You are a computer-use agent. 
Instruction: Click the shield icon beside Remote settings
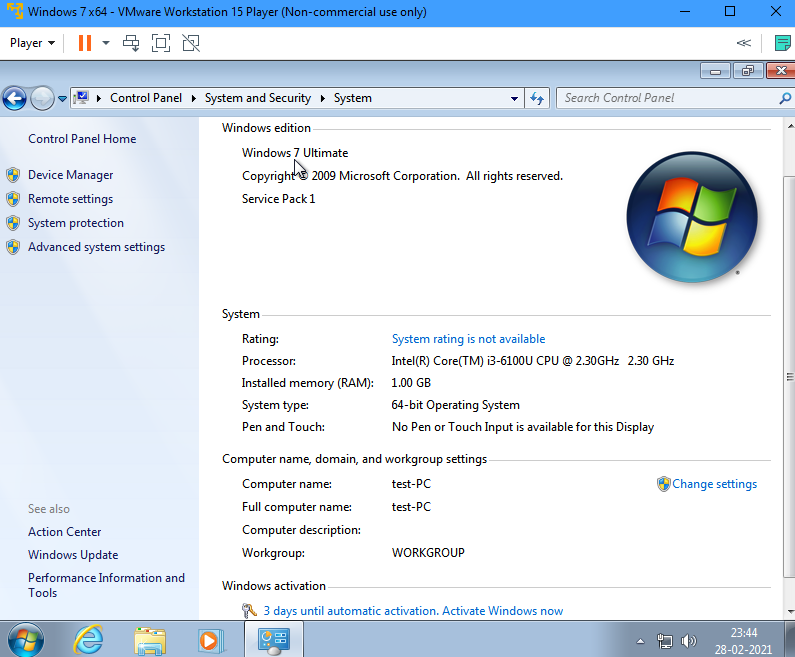[x=13, y=199]
